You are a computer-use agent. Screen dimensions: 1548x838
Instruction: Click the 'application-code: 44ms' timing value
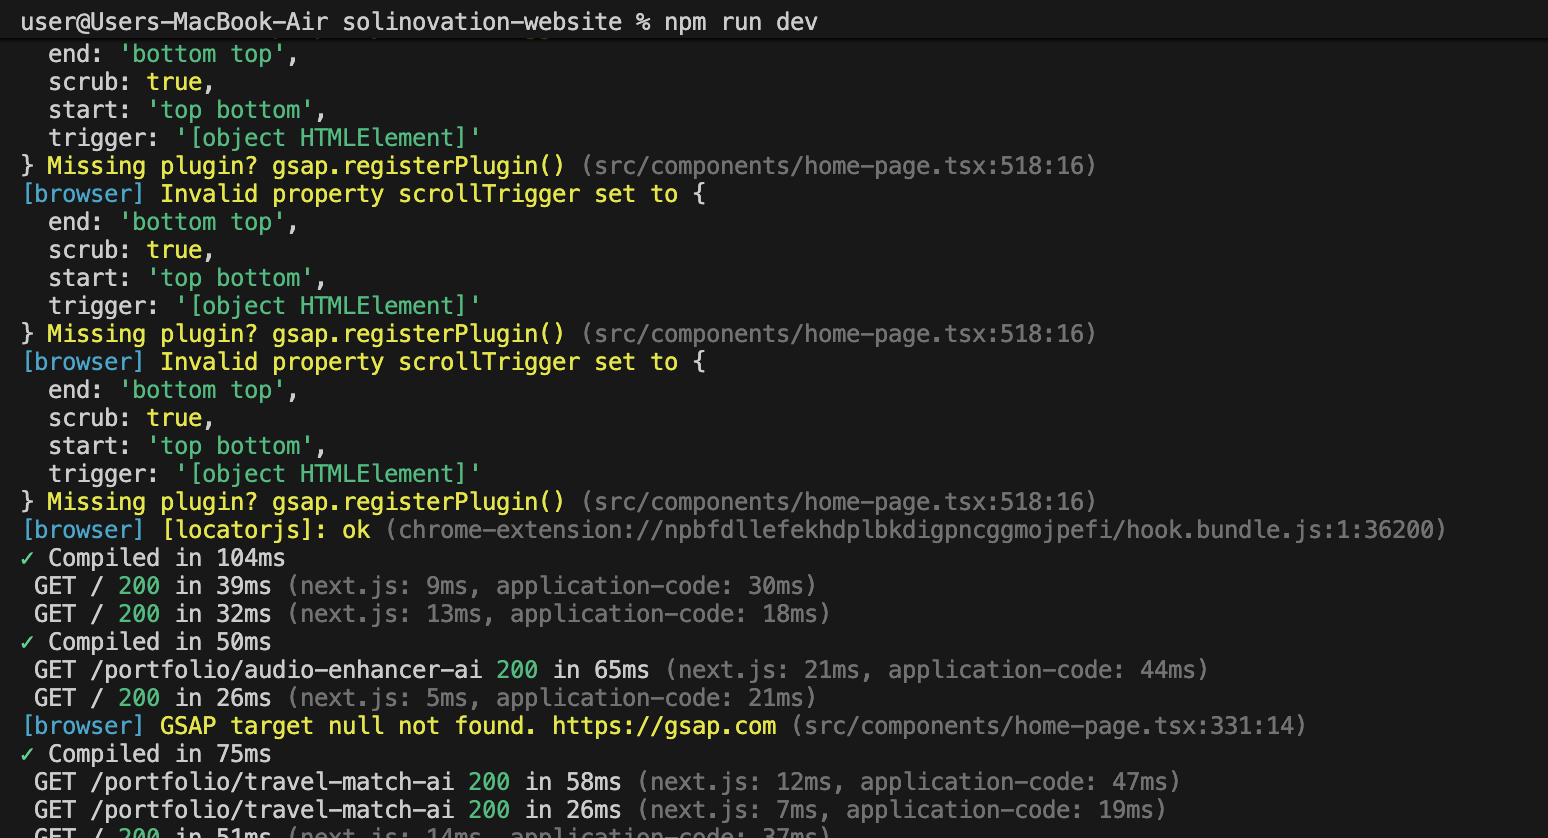point(1041,670)
